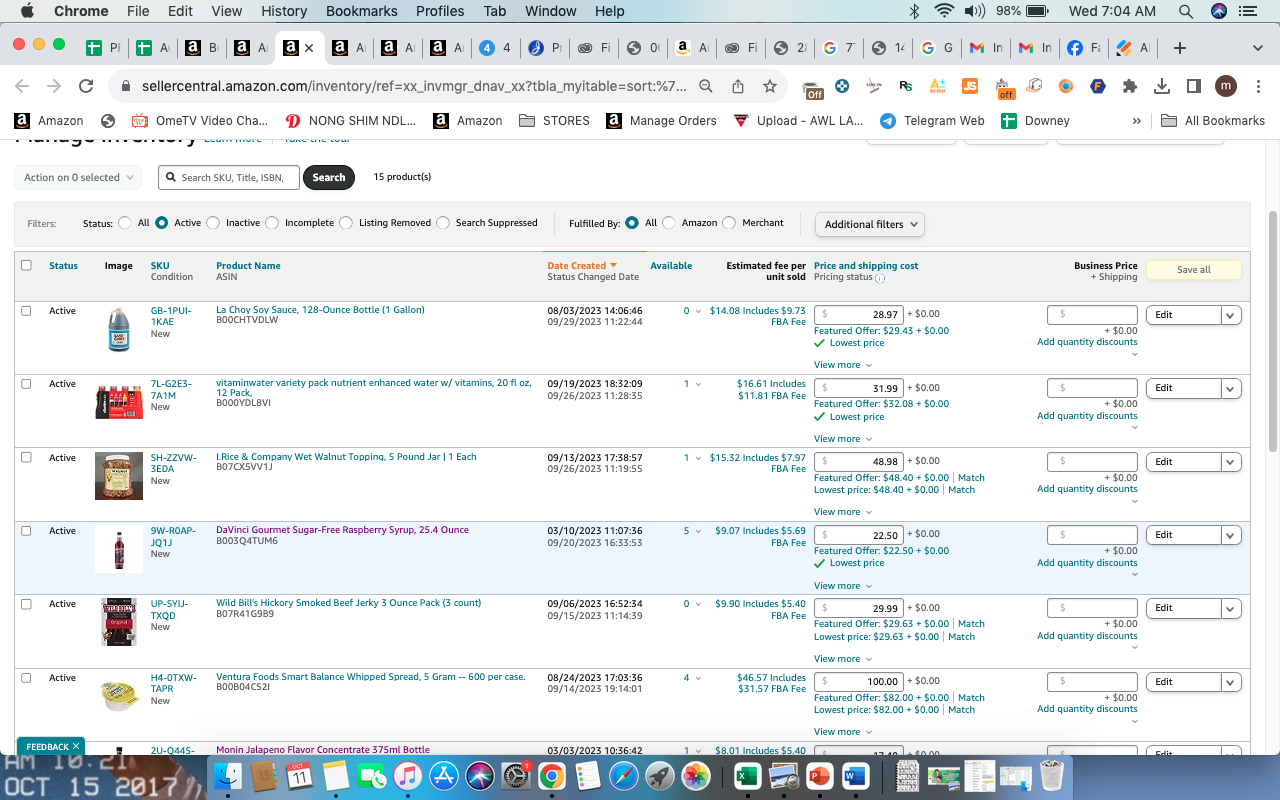Click Save all button
Image resolution: width=1280 pixels, height=800 pixels.
1193,270
